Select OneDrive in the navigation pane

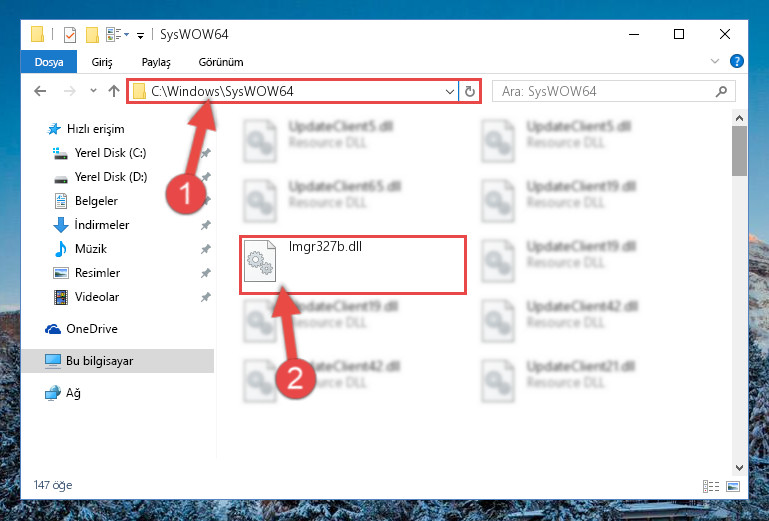(x=92, y=329)
